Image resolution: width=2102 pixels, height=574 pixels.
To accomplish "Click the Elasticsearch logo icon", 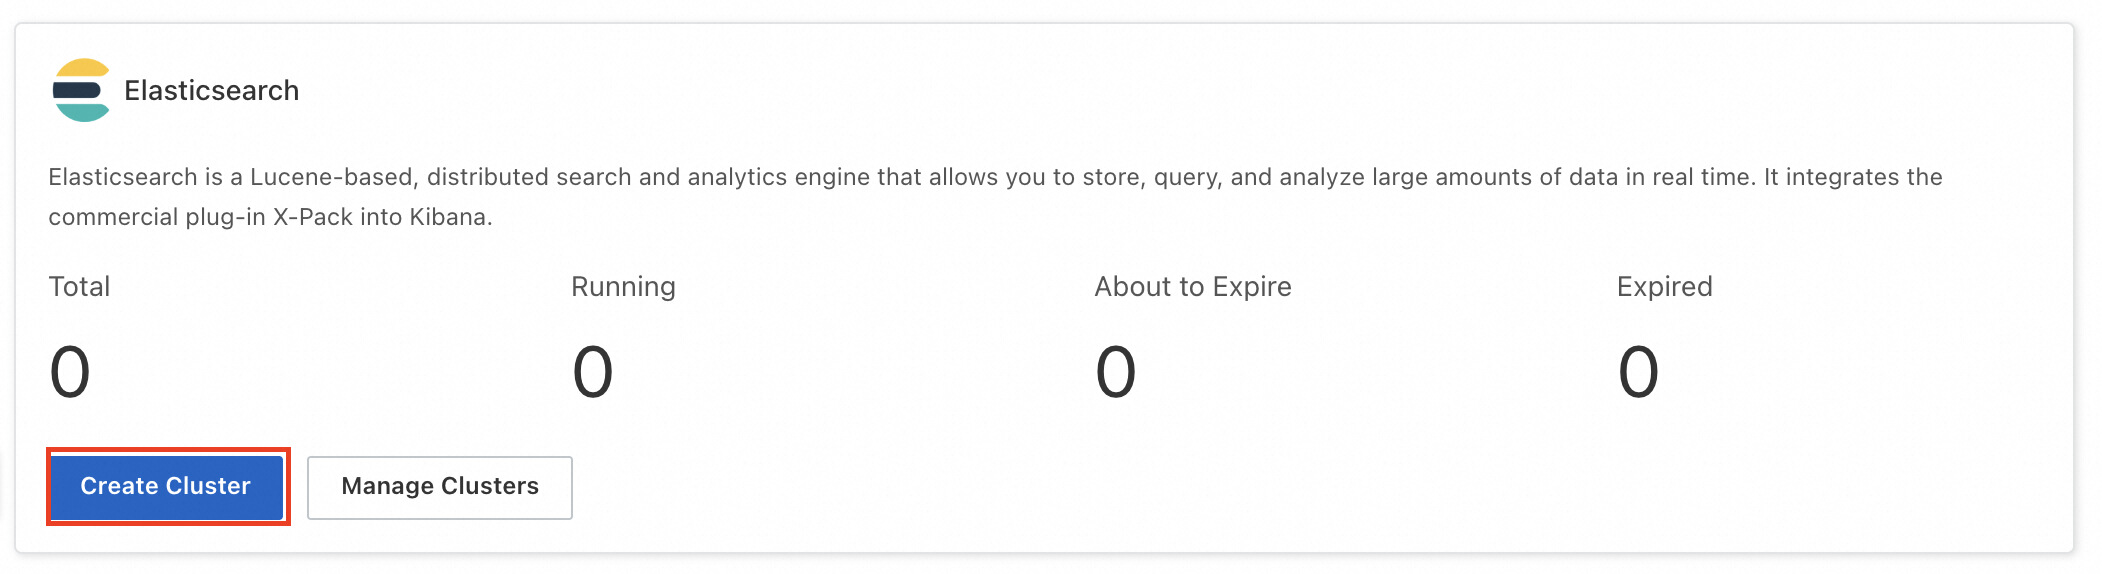I will (x=81, y=90).
